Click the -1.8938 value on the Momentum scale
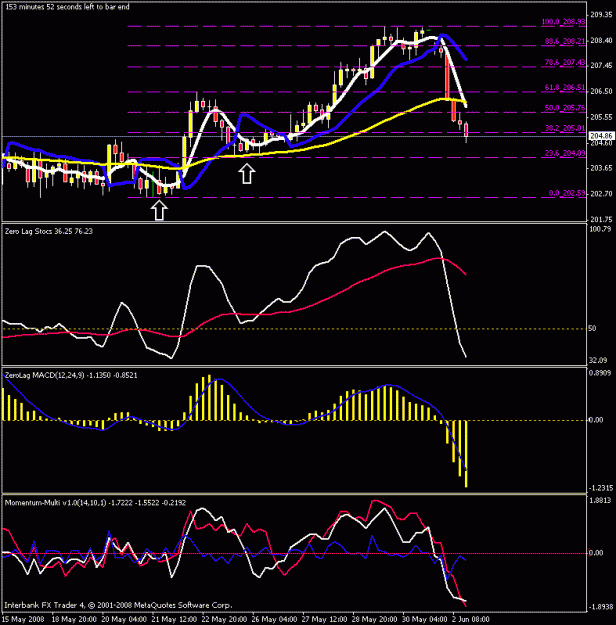 click(600, 606)
